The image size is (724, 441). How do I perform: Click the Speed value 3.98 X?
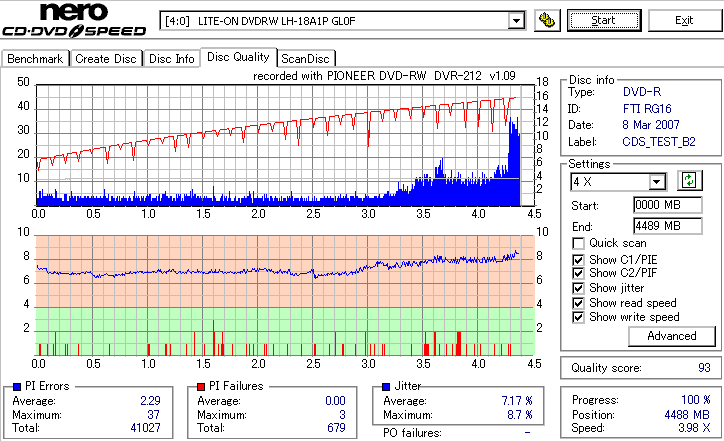pos(694,428)
